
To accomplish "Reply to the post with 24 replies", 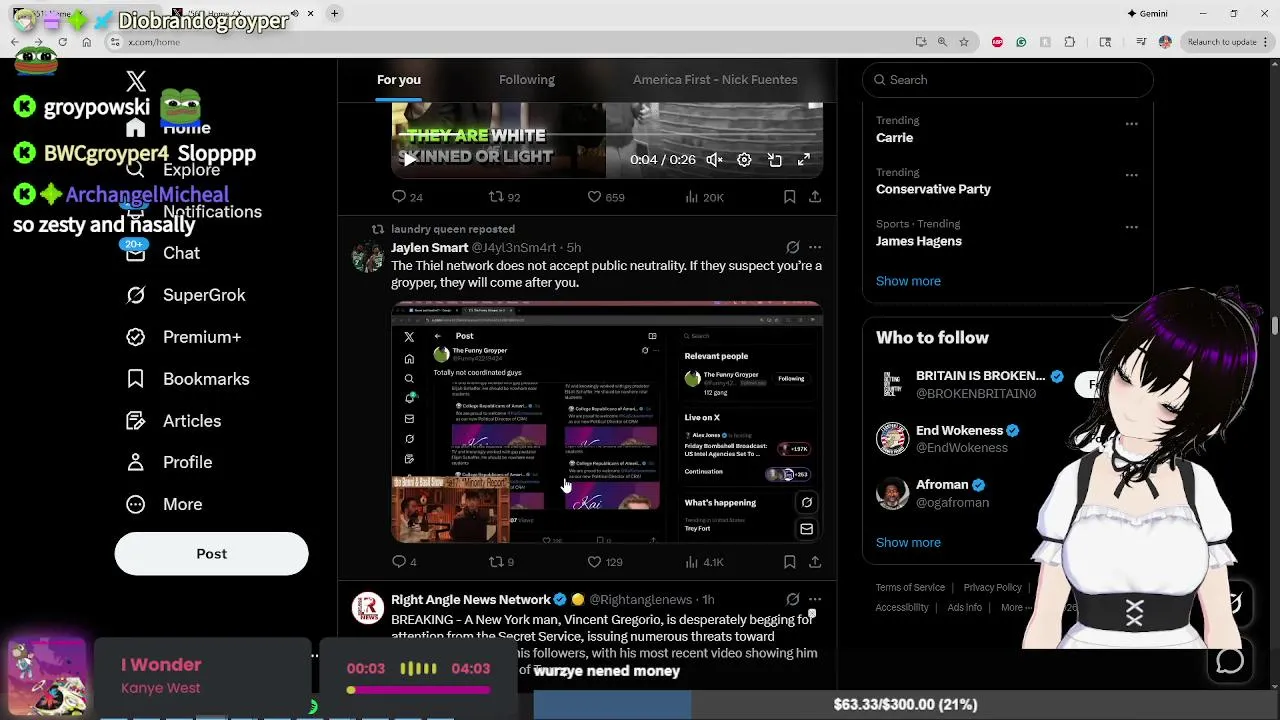I will pyautogui.click(x=407, y=197).
